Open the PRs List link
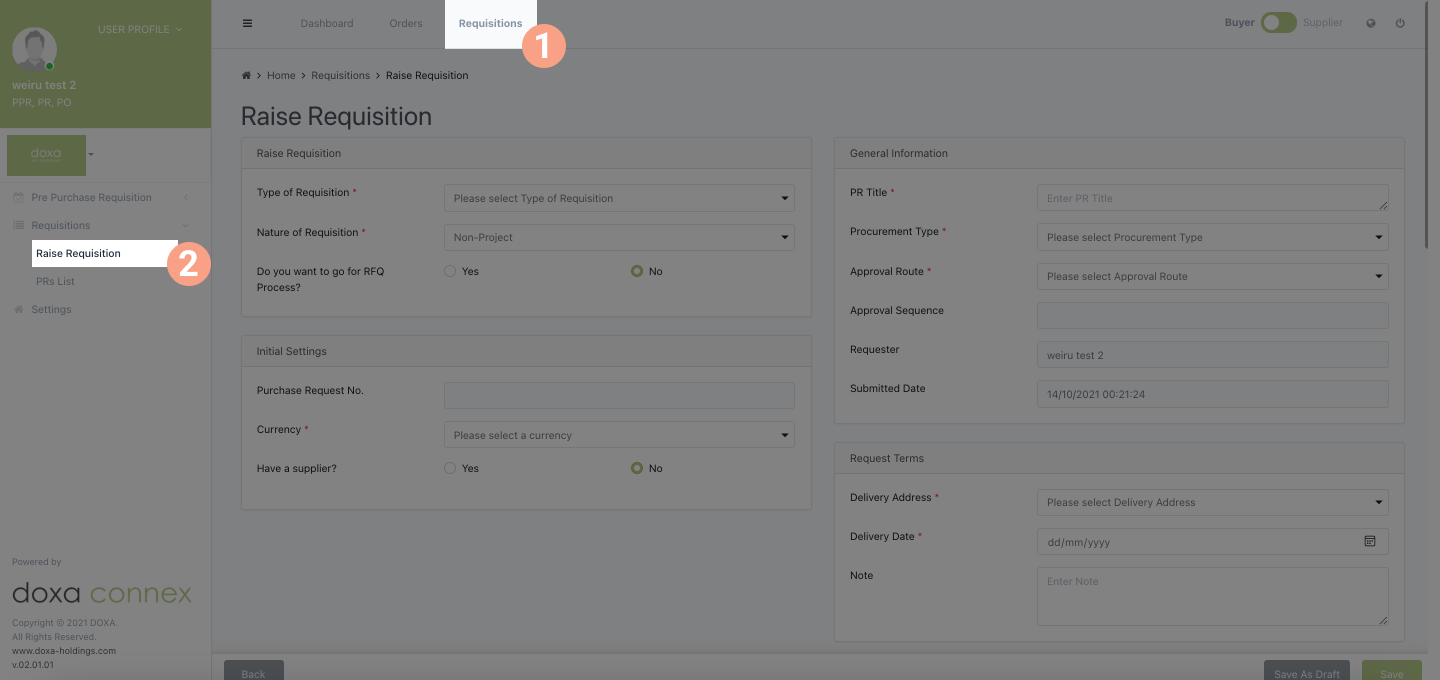Viewport: 1440px width, 680px height. pos(55,281)
